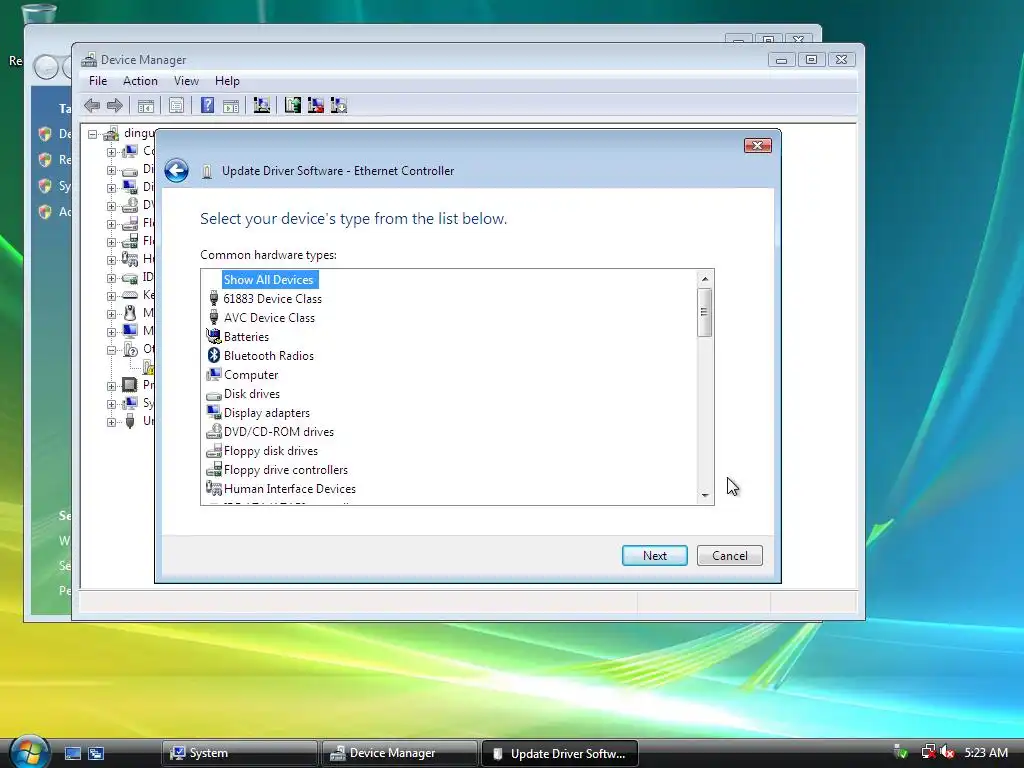Click the warning-flagged device under Other devices
The width and height of the screenshot is (1024, 768).
(149, 367)
